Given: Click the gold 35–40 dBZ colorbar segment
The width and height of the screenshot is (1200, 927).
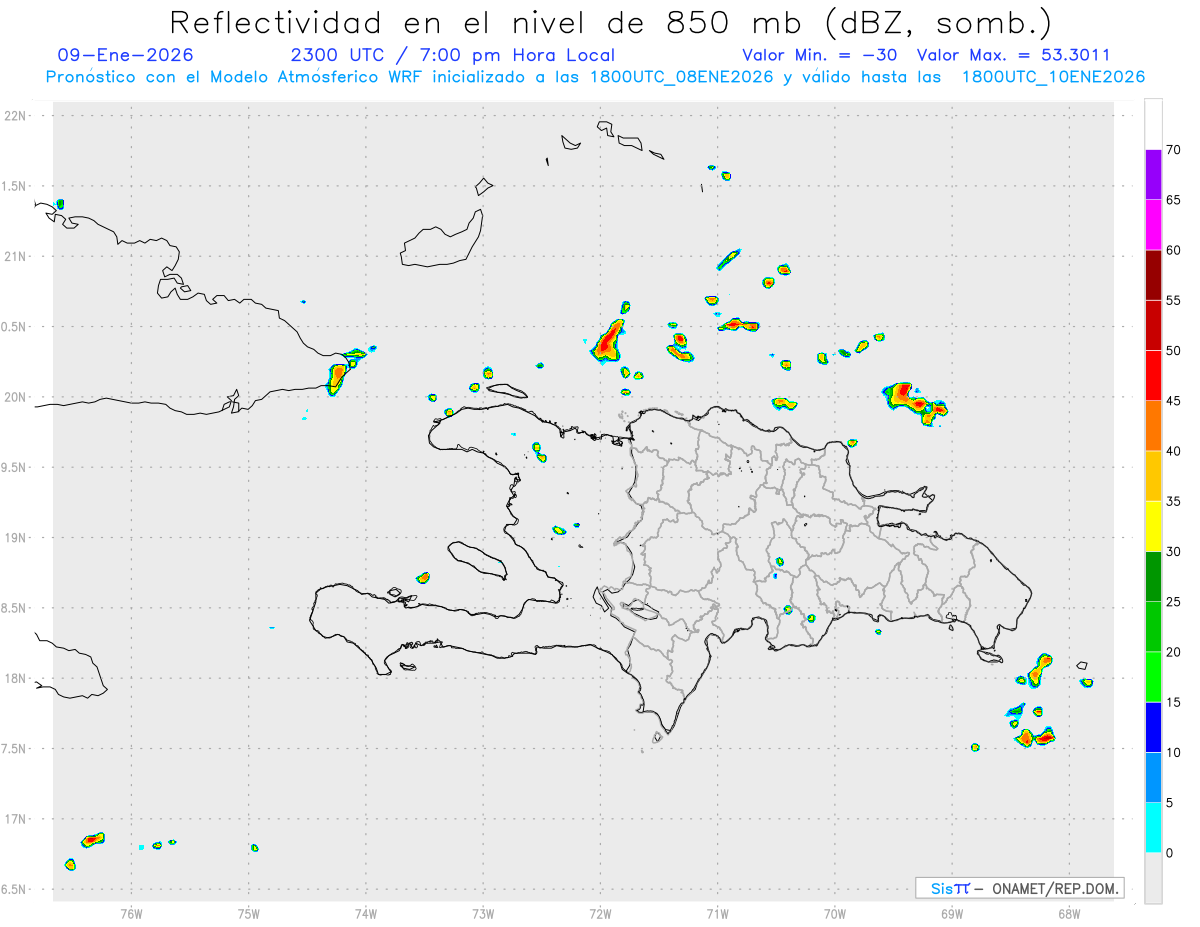Looking at the screenshot, I should click(x=1153, y=476).
